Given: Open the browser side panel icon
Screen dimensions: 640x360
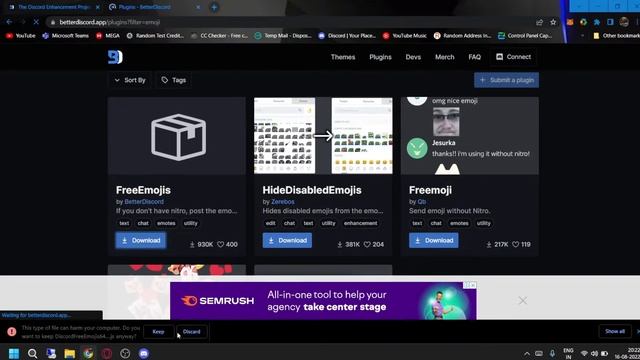Looking at the screenshot, I should 610,22.
